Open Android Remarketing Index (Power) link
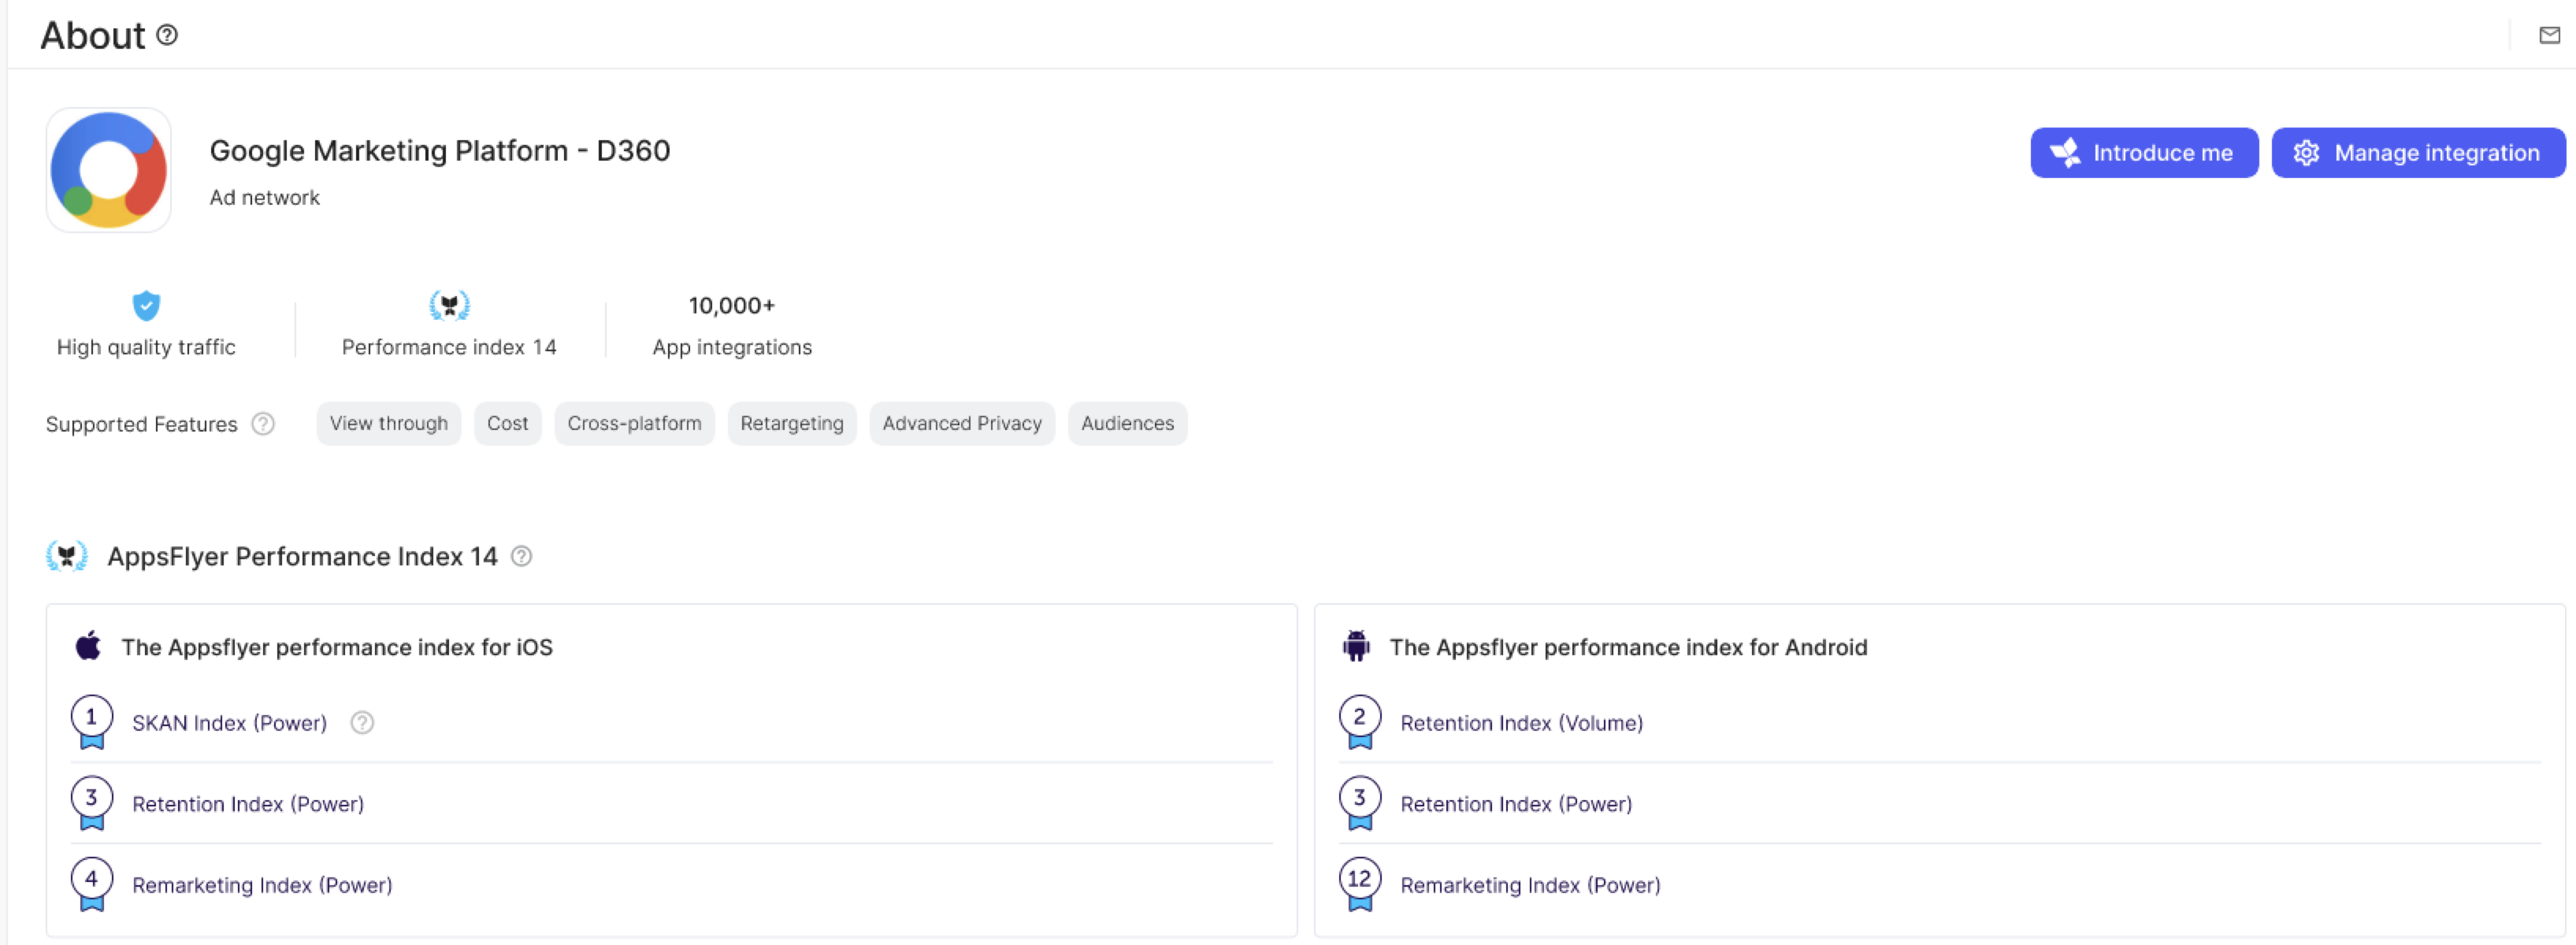Image resolution: width=2576 pixels, height=945 pixels. 1530,885
